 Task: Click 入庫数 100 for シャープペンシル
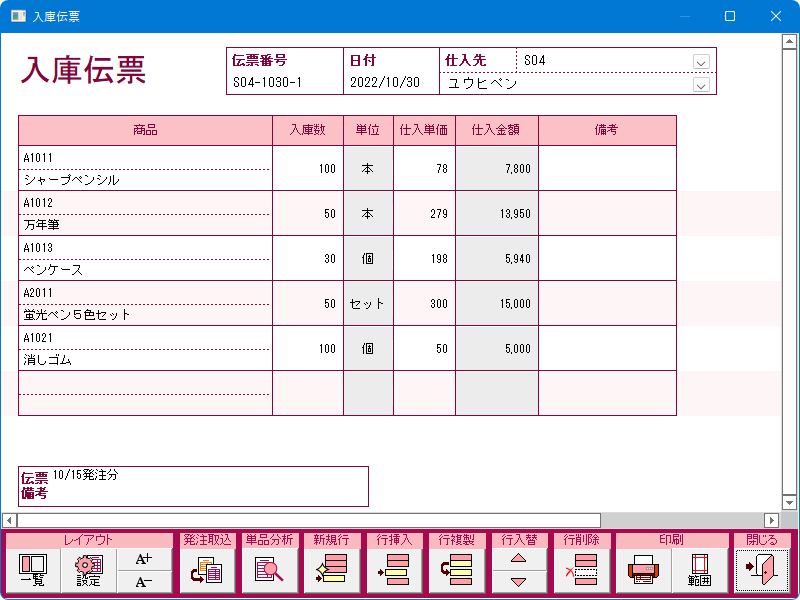[308, 168]
